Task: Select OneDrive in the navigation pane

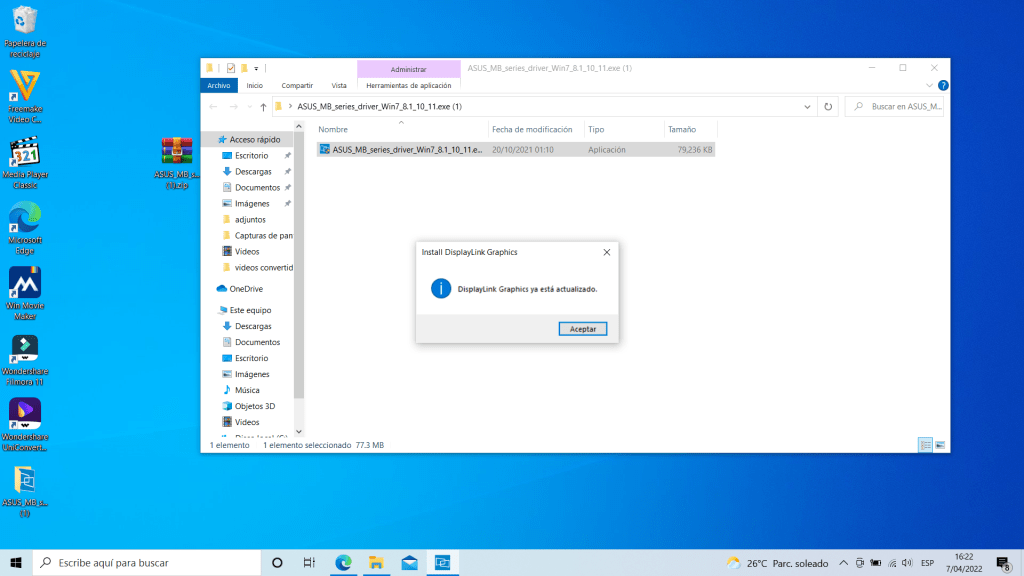Action: coord(245,289)
